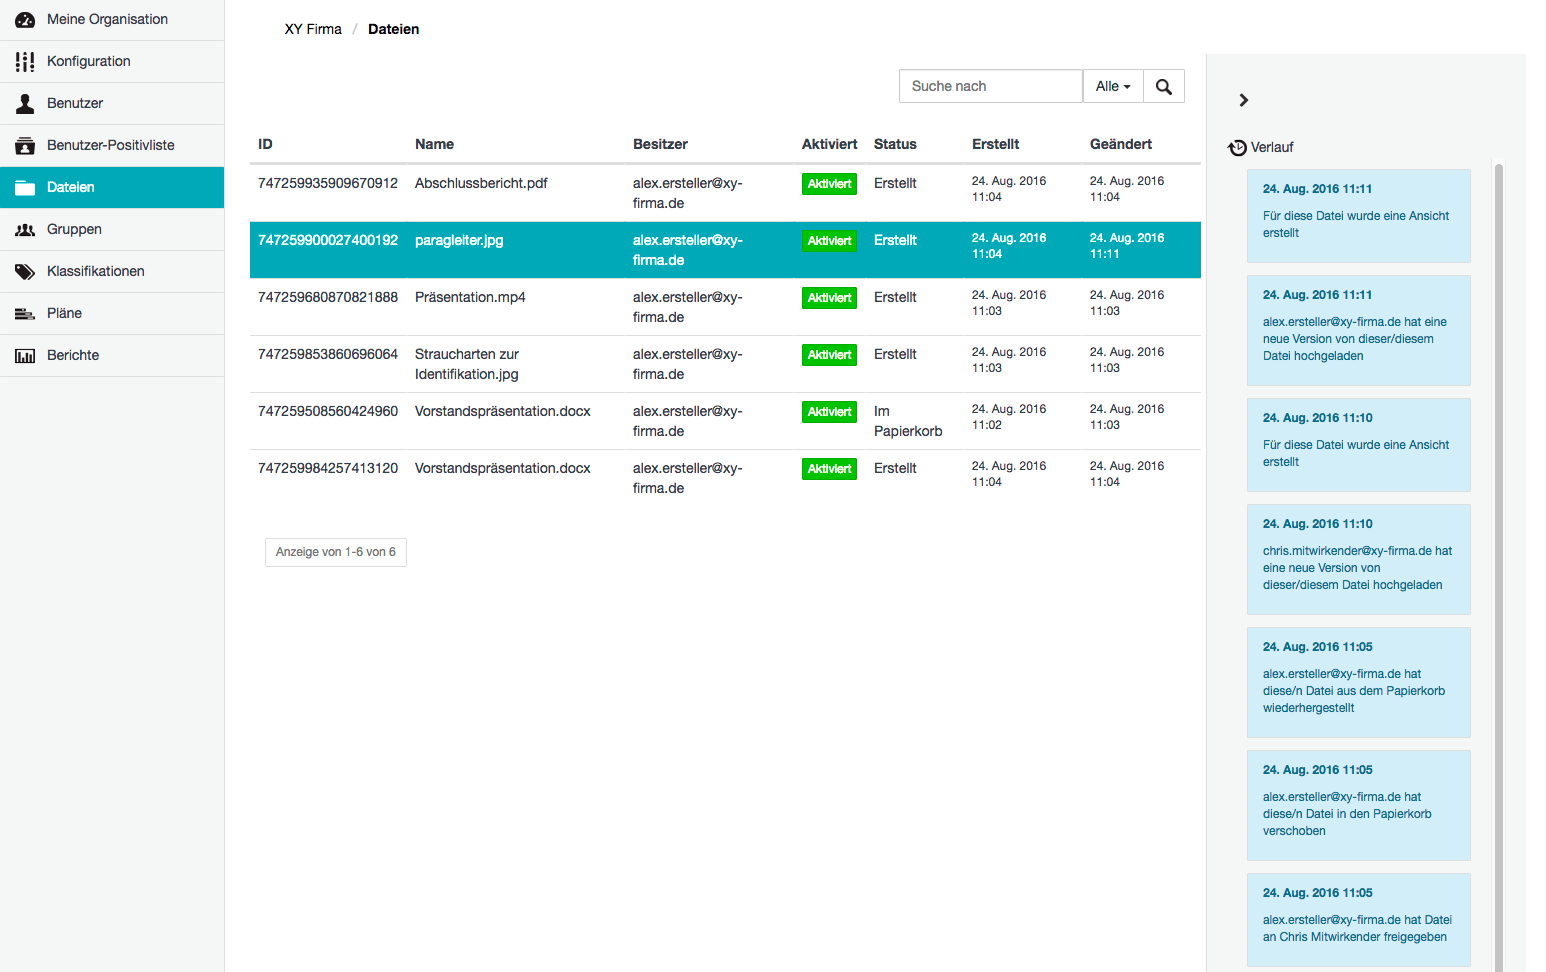Click the Im Papierkorb status cell
The height and width of the screenshot is (972, 1546).
tap(908, 421)
